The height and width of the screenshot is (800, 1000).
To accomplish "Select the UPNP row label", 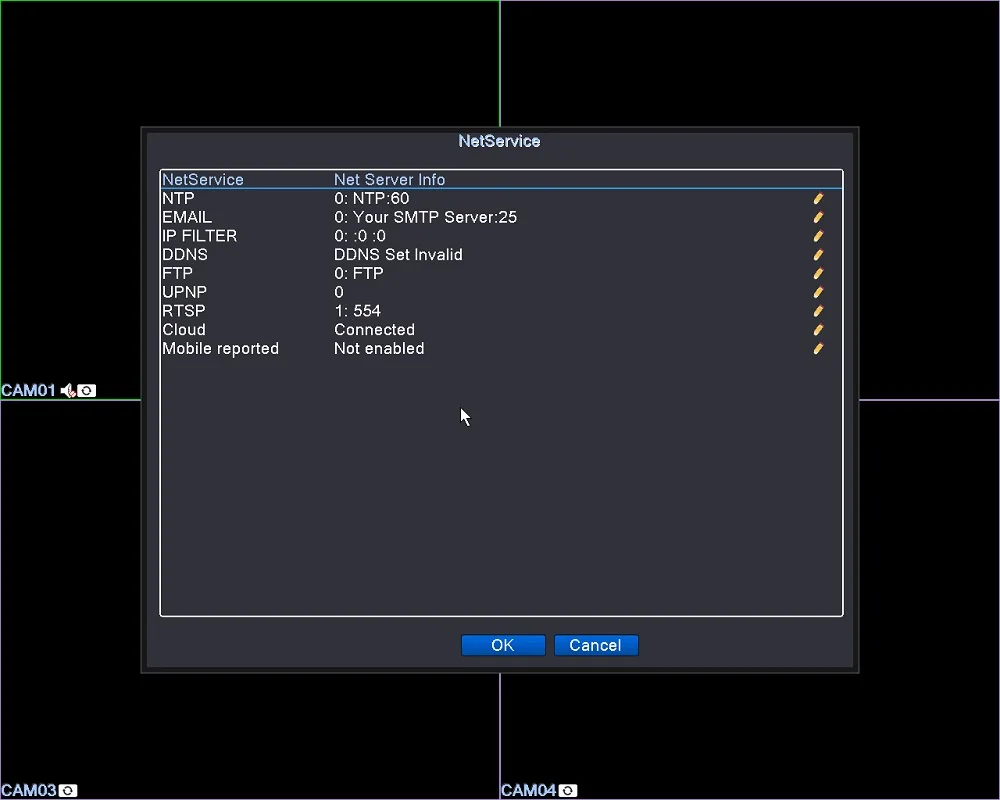I will coord(184,292).
